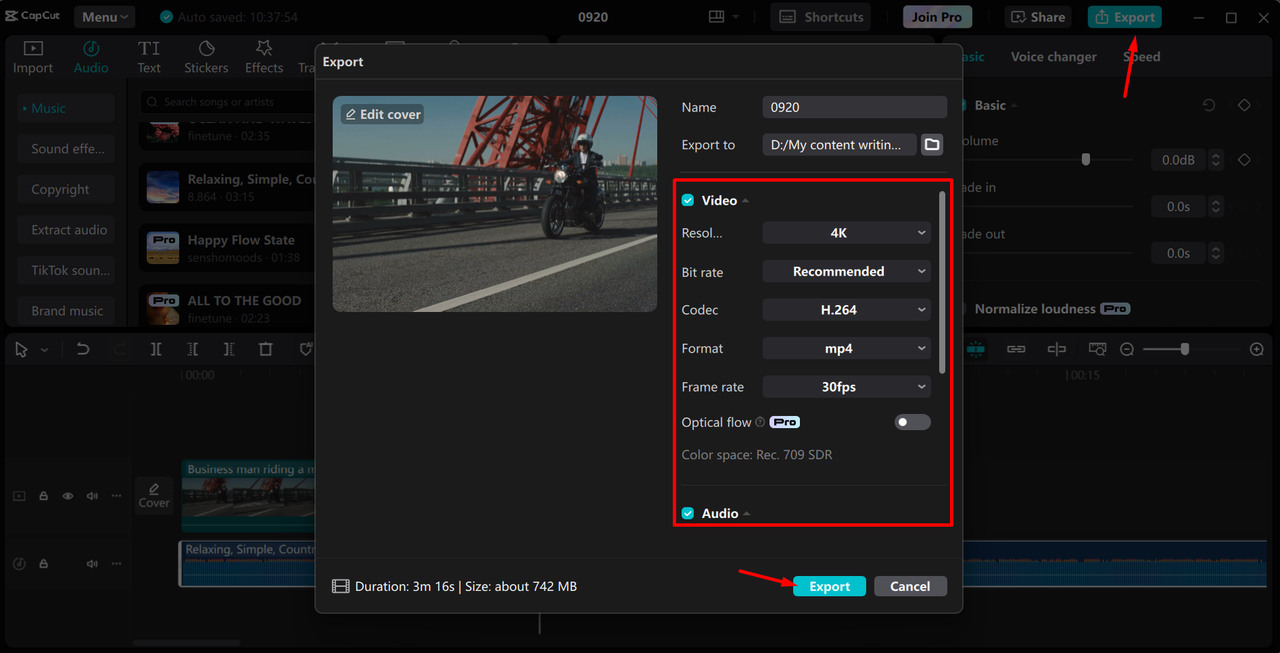The width and height of the screenshot is (1280, 653).
Task: Hide the video track with eye icon
Action: coord(68,496)
